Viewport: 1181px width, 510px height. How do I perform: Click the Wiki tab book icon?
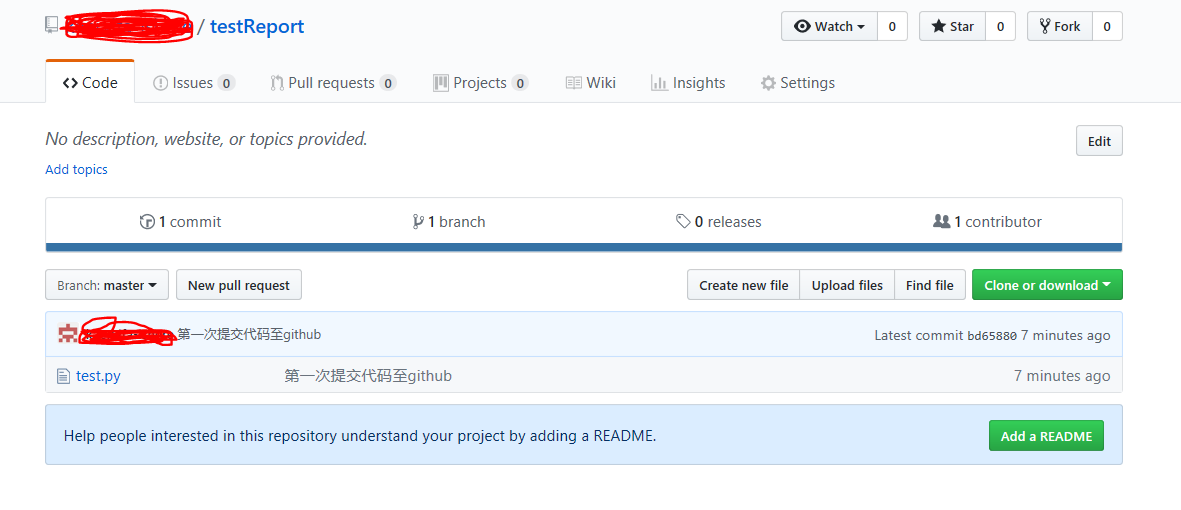tap(574, 83)
